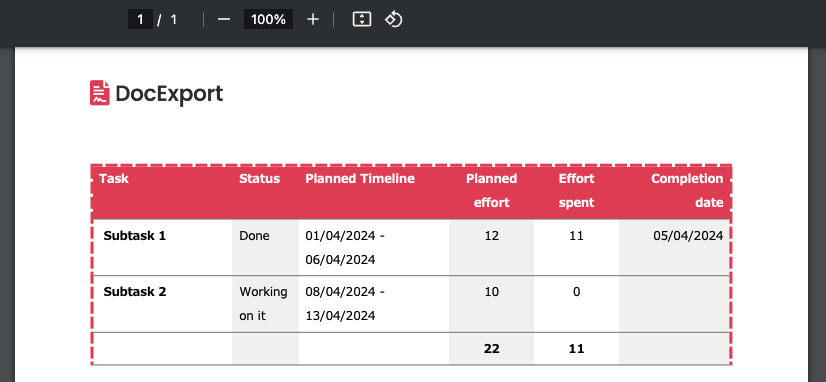Select the Subtask 1 cell

pos(162,247)
